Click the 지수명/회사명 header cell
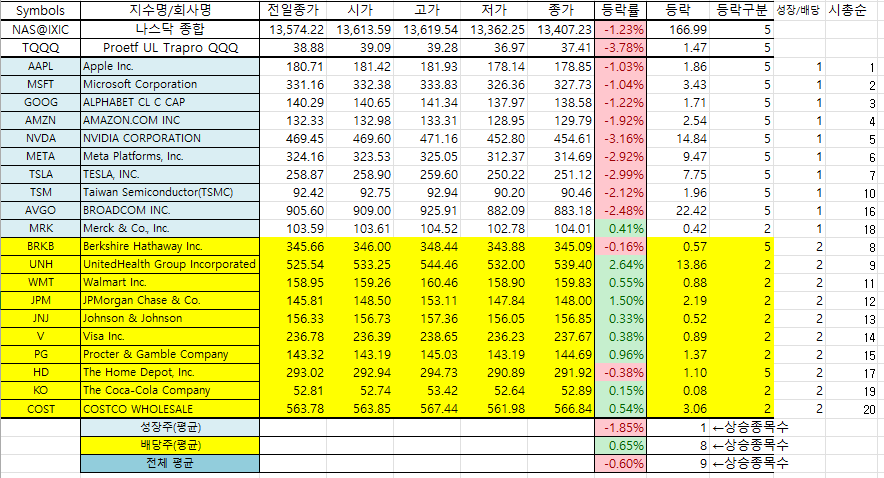Screen dimensions: 884x478 (x=170, y=11)
